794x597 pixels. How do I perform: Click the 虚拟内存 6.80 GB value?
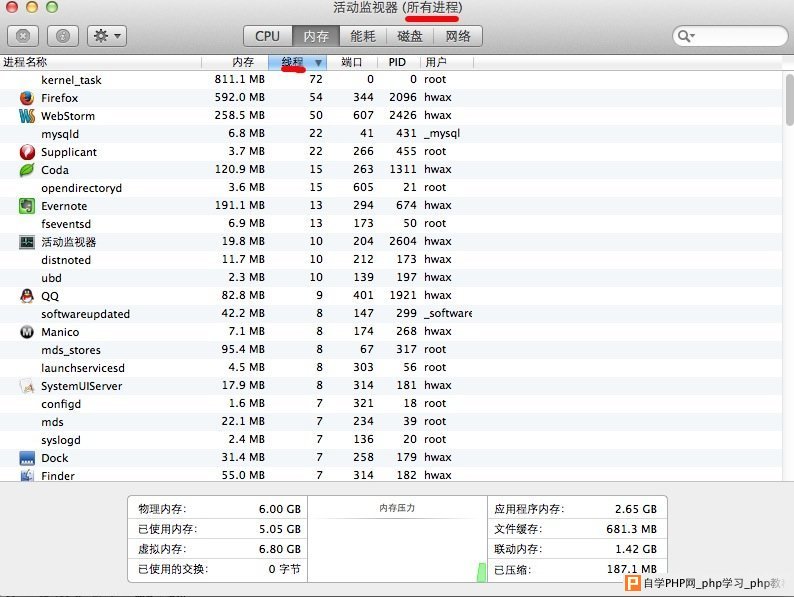click(x=280, y=549)
